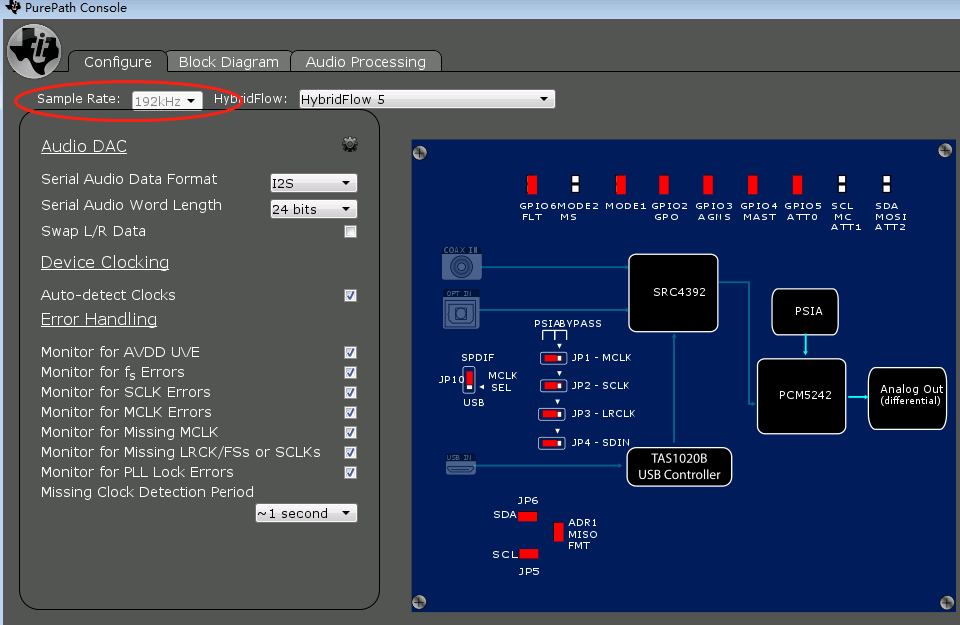The image size is (960, 625).
Task: Click the Device Clocking heading link
Action: tap(105, 263)
